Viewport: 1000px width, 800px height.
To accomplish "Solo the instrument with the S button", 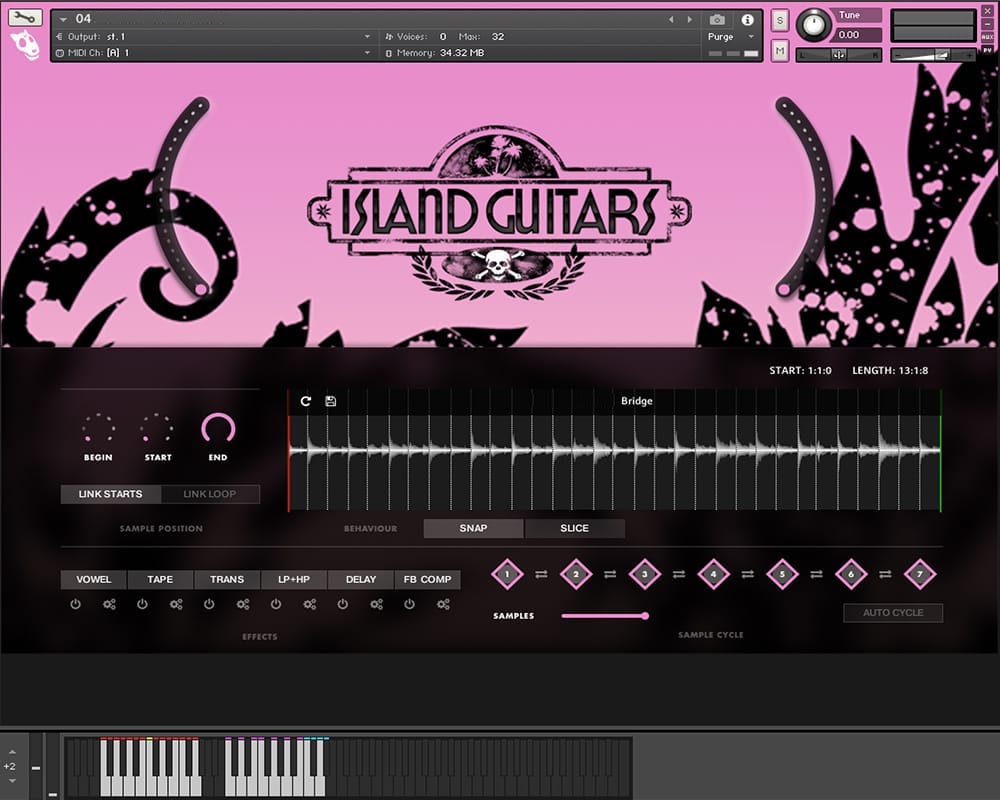I will tap(780, 21).
